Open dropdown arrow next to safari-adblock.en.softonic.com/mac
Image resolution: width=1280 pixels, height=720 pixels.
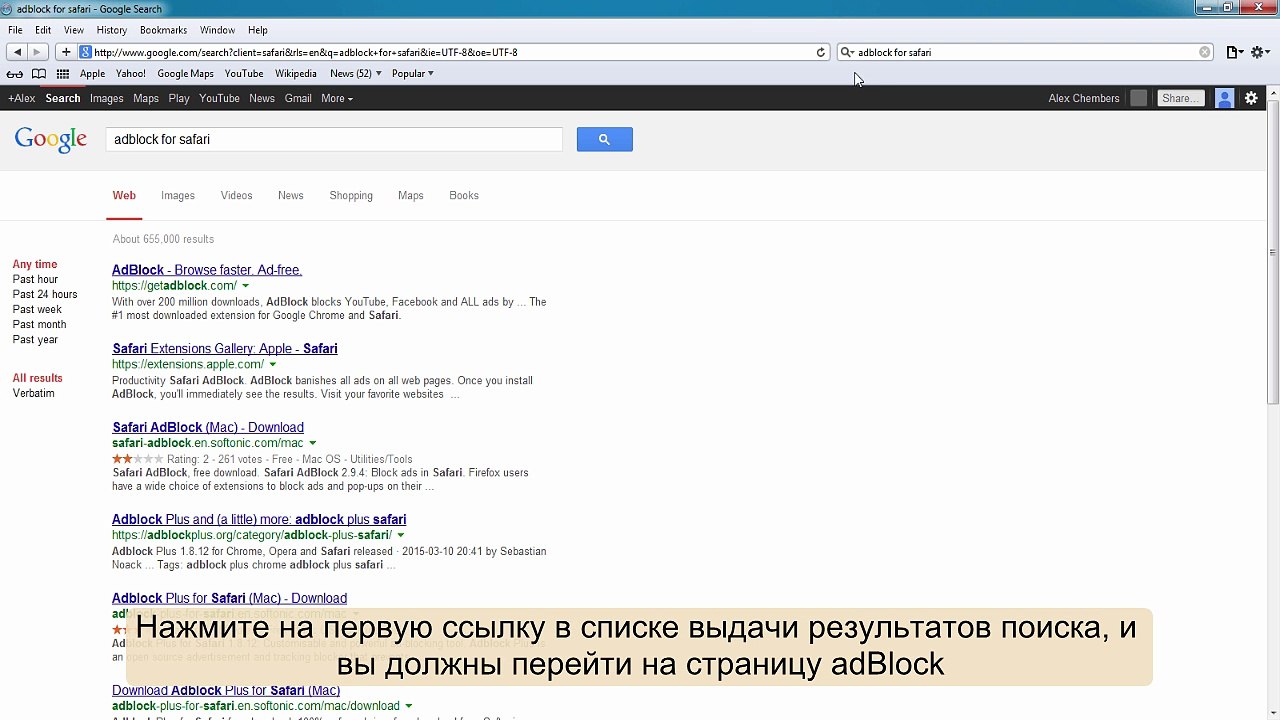point(313,443)
